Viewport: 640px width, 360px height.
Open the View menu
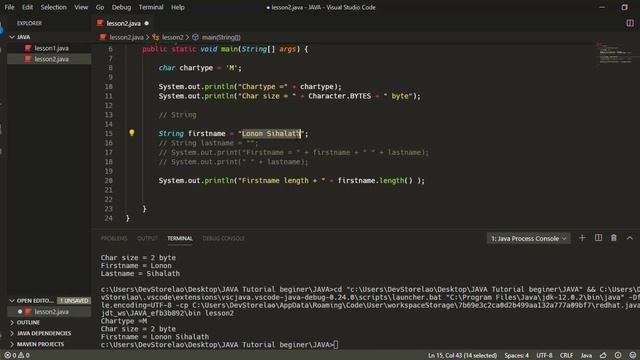[81, 7]
